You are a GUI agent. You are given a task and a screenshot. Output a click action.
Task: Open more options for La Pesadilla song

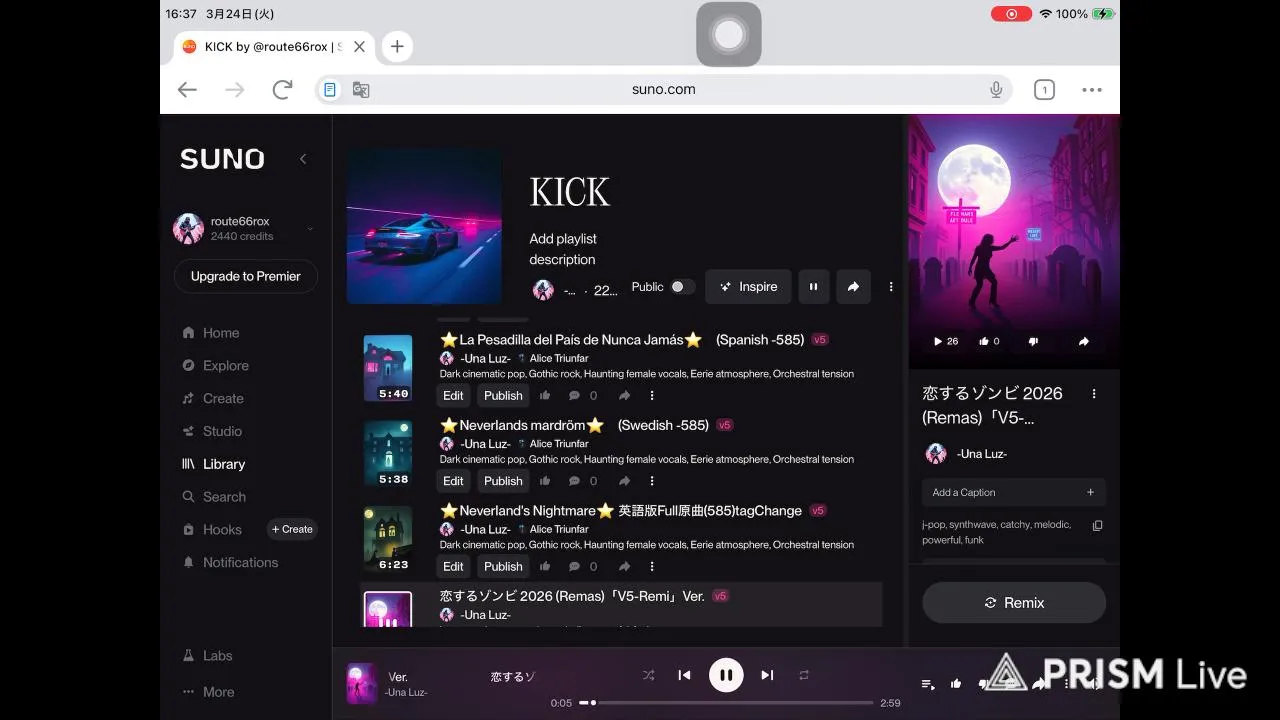652,396
